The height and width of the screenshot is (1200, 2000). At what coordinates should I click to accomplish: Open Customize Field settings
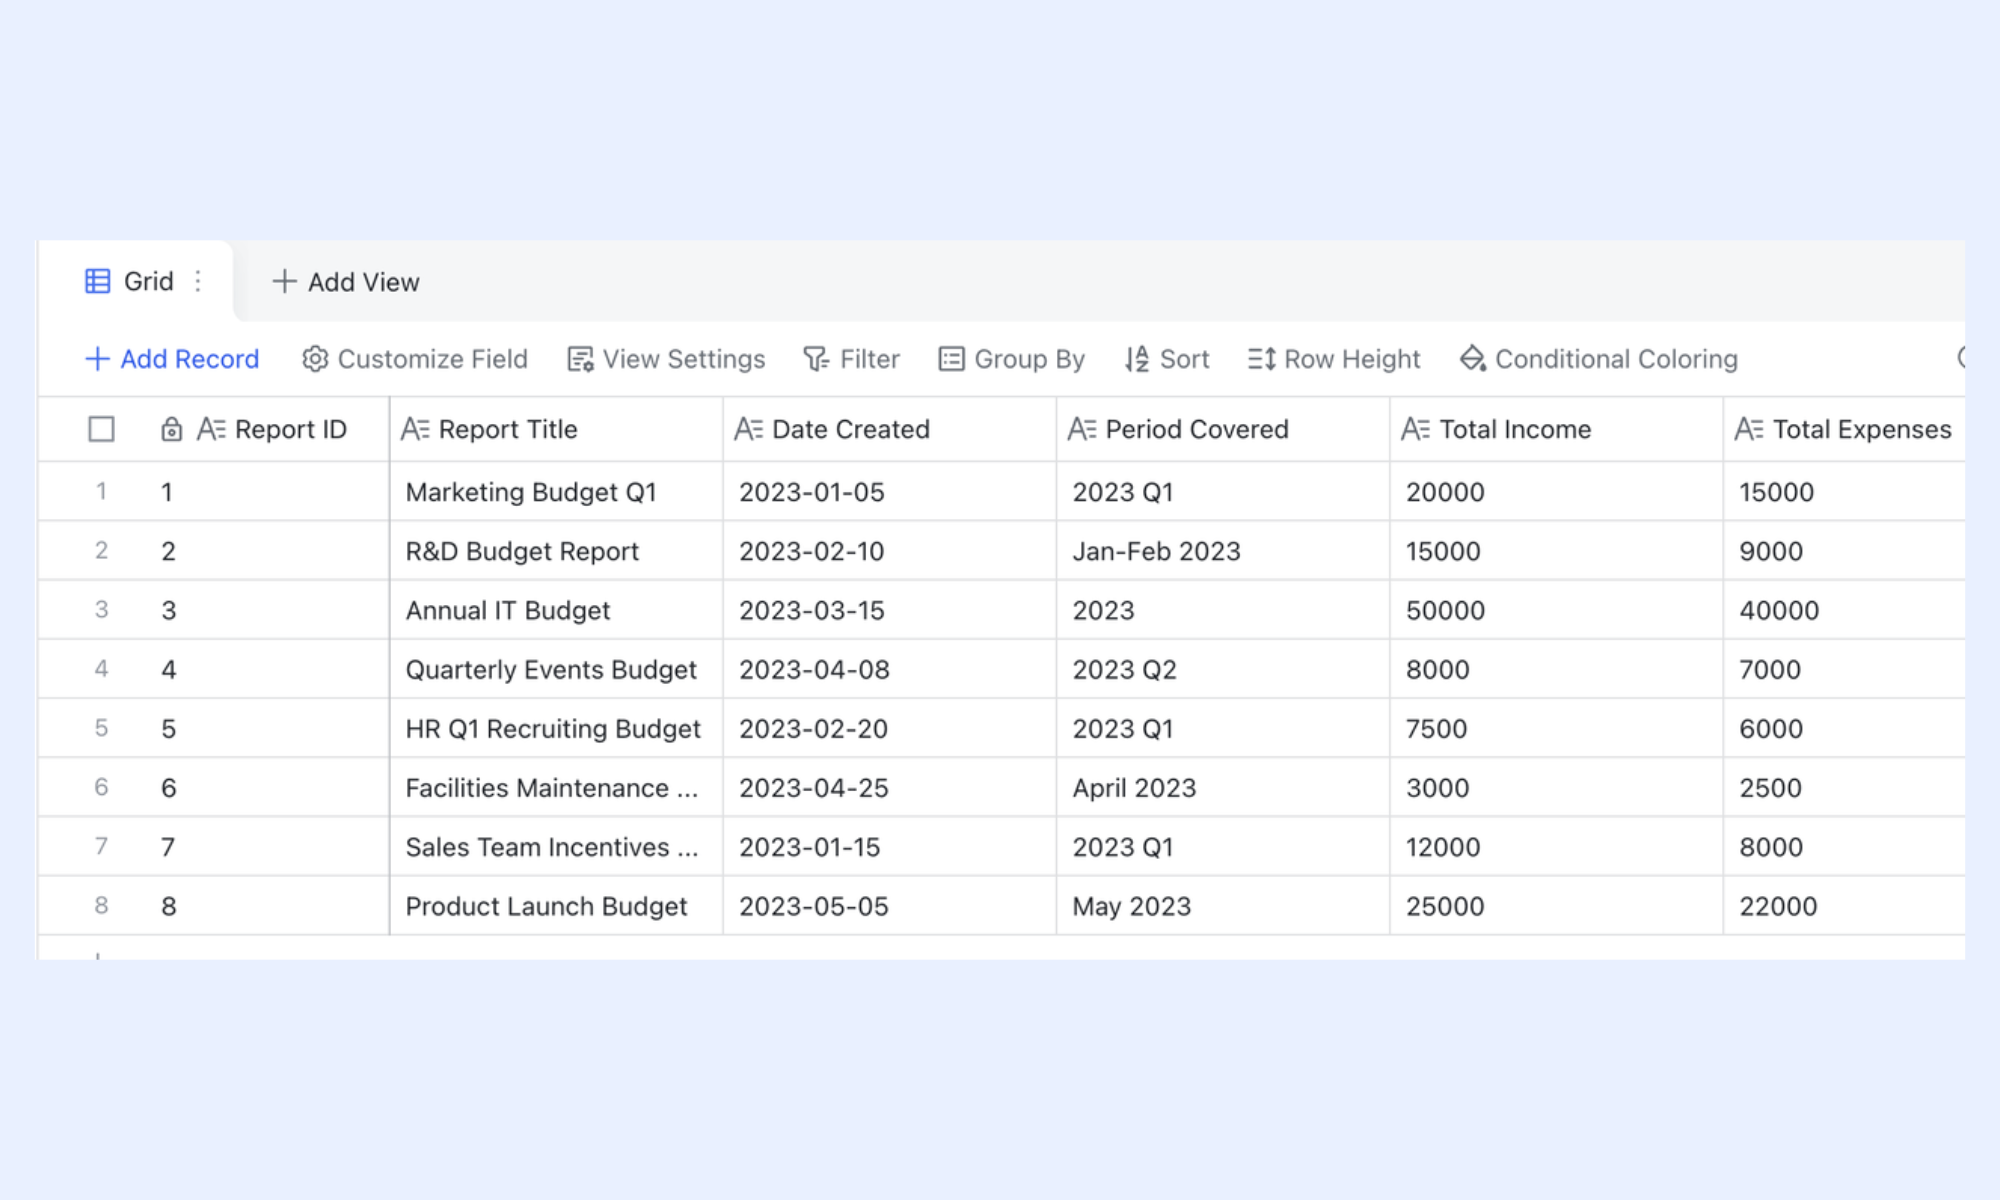(x=415, y=359)
